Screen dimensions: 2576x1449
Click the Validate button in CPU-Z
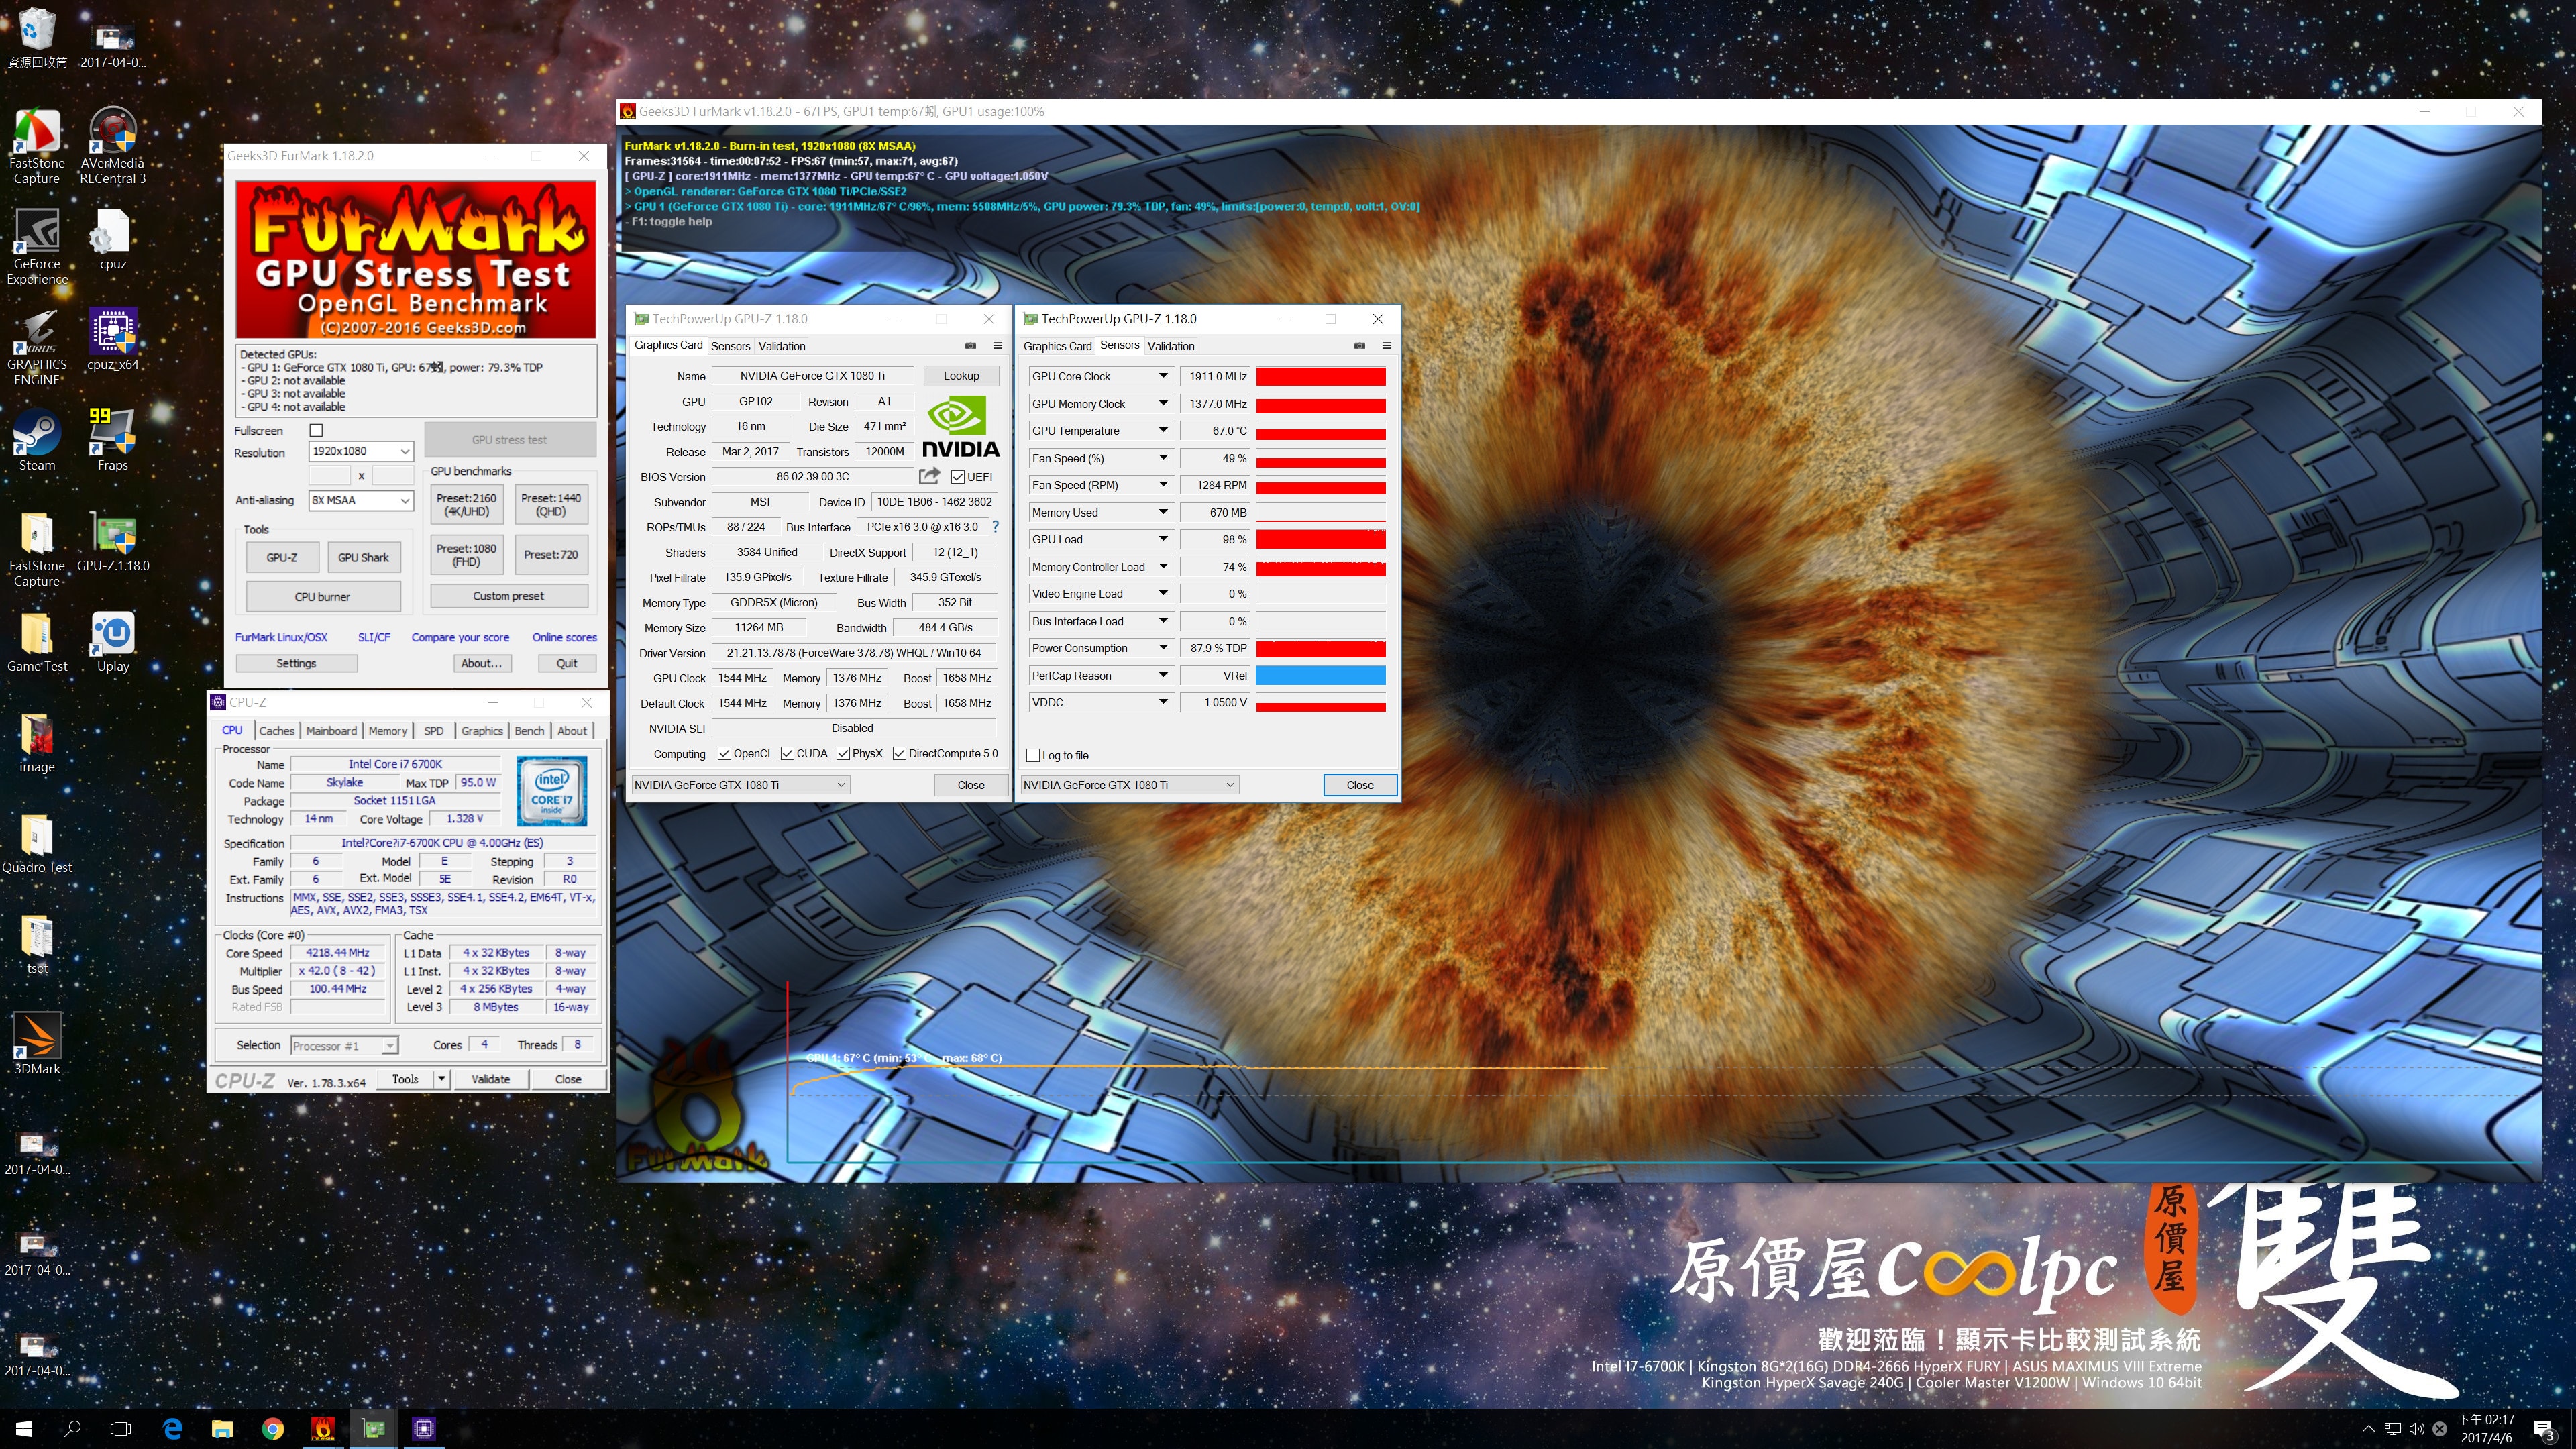pos(490,1079)
